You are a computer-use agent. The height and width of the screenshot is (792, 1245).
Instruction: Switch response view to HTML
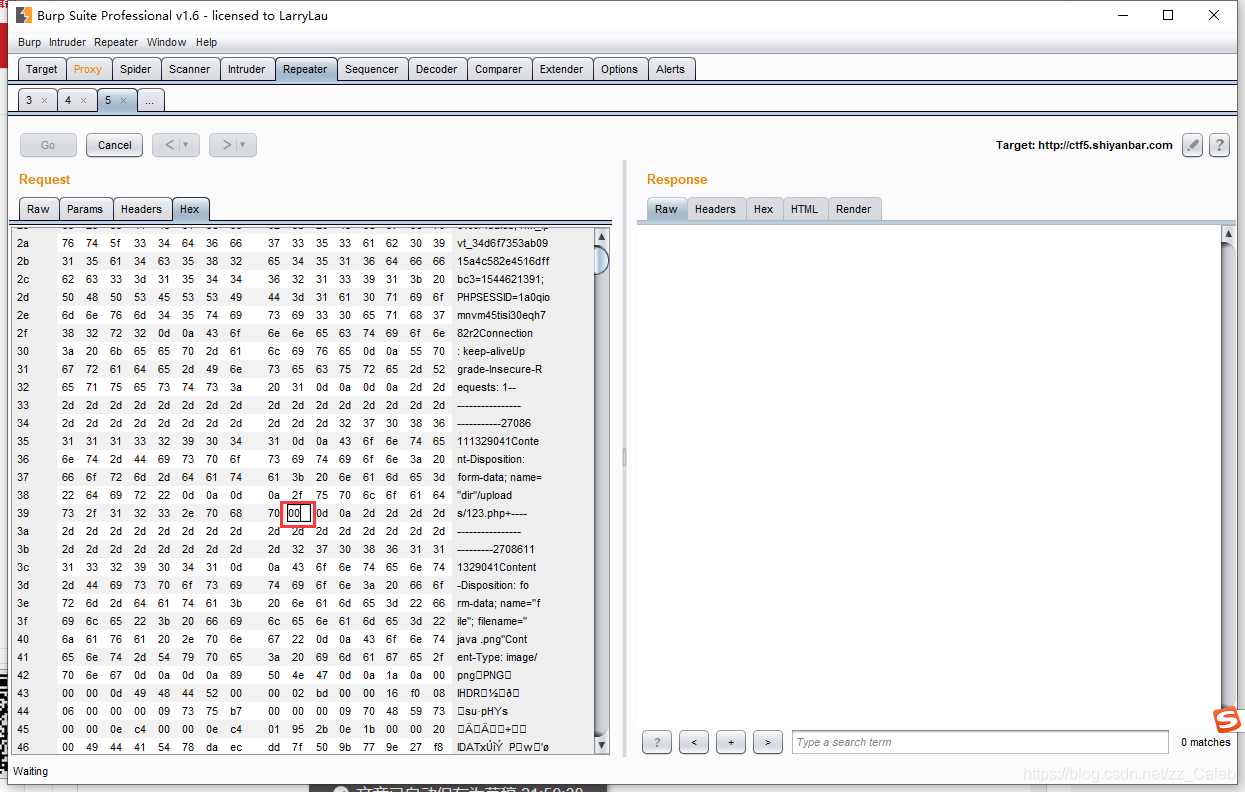point(805,209)
